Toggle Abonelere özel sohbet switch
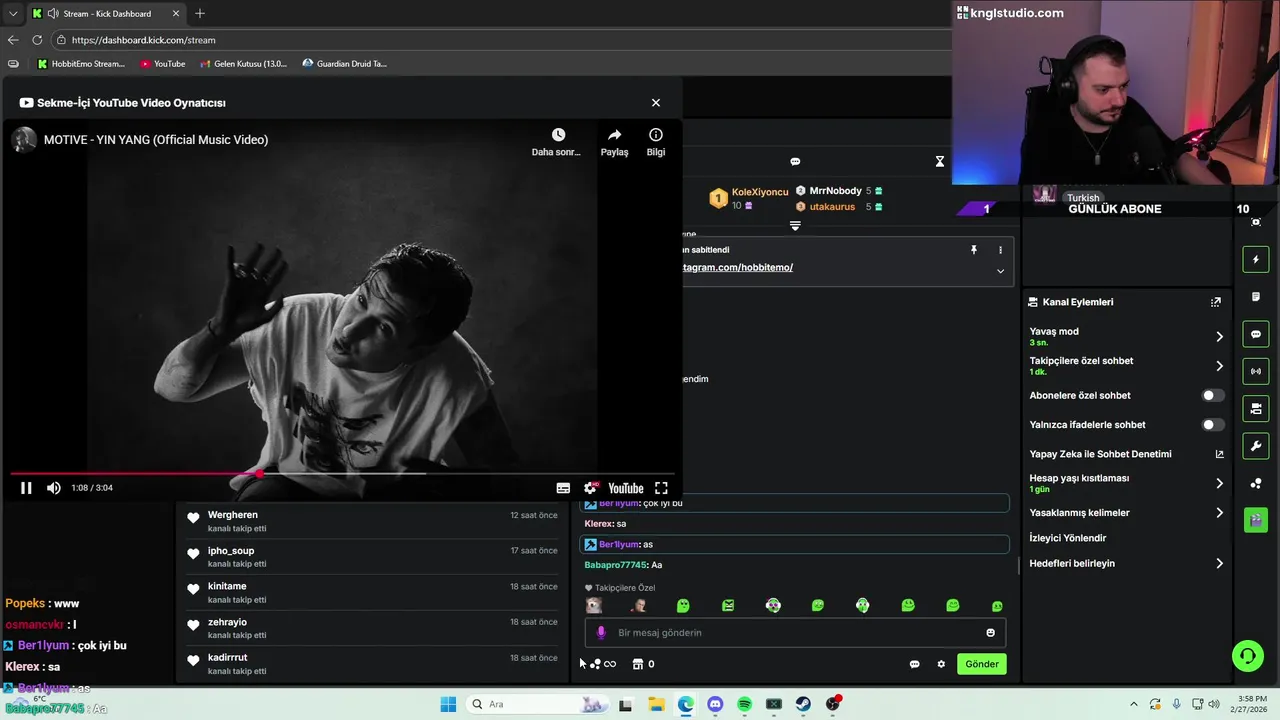The width and height of the screenshot is (1280, 720). [x=1212, y=396]
